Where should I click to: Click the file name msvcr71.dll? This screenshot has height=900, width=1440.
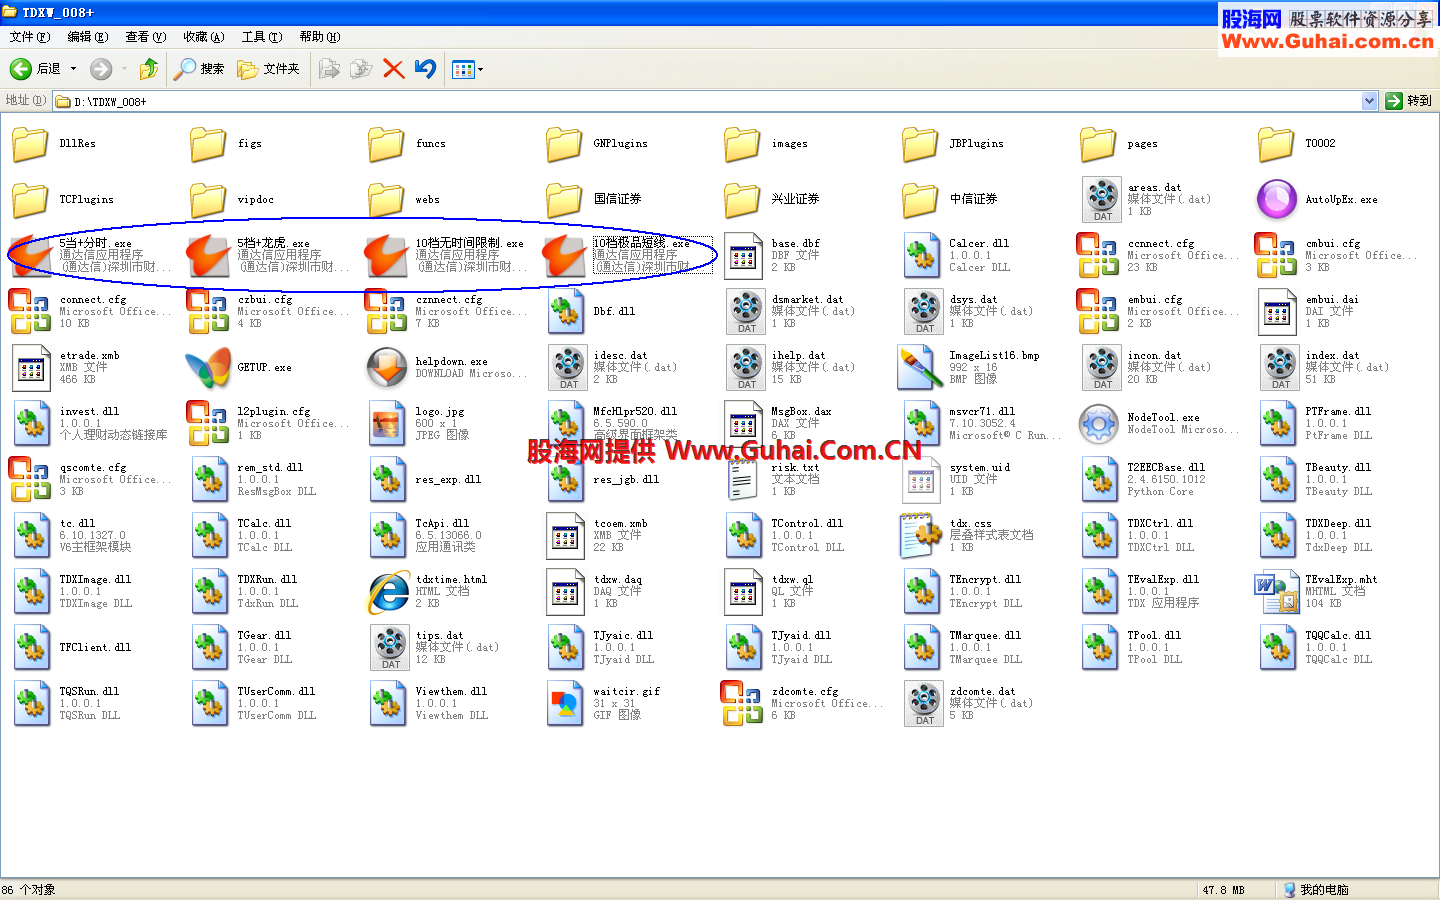tap(982, 411)
